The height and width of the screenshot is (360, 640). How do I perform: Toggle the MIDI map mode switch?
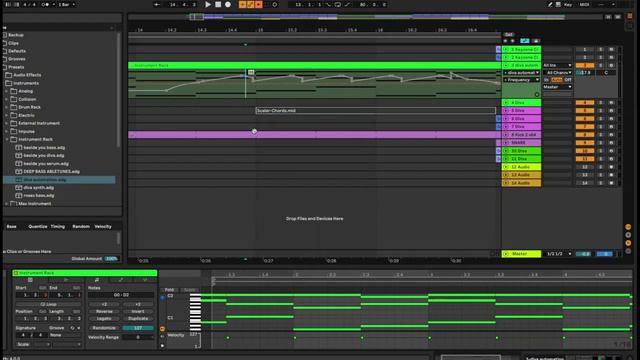pos(584,4)
